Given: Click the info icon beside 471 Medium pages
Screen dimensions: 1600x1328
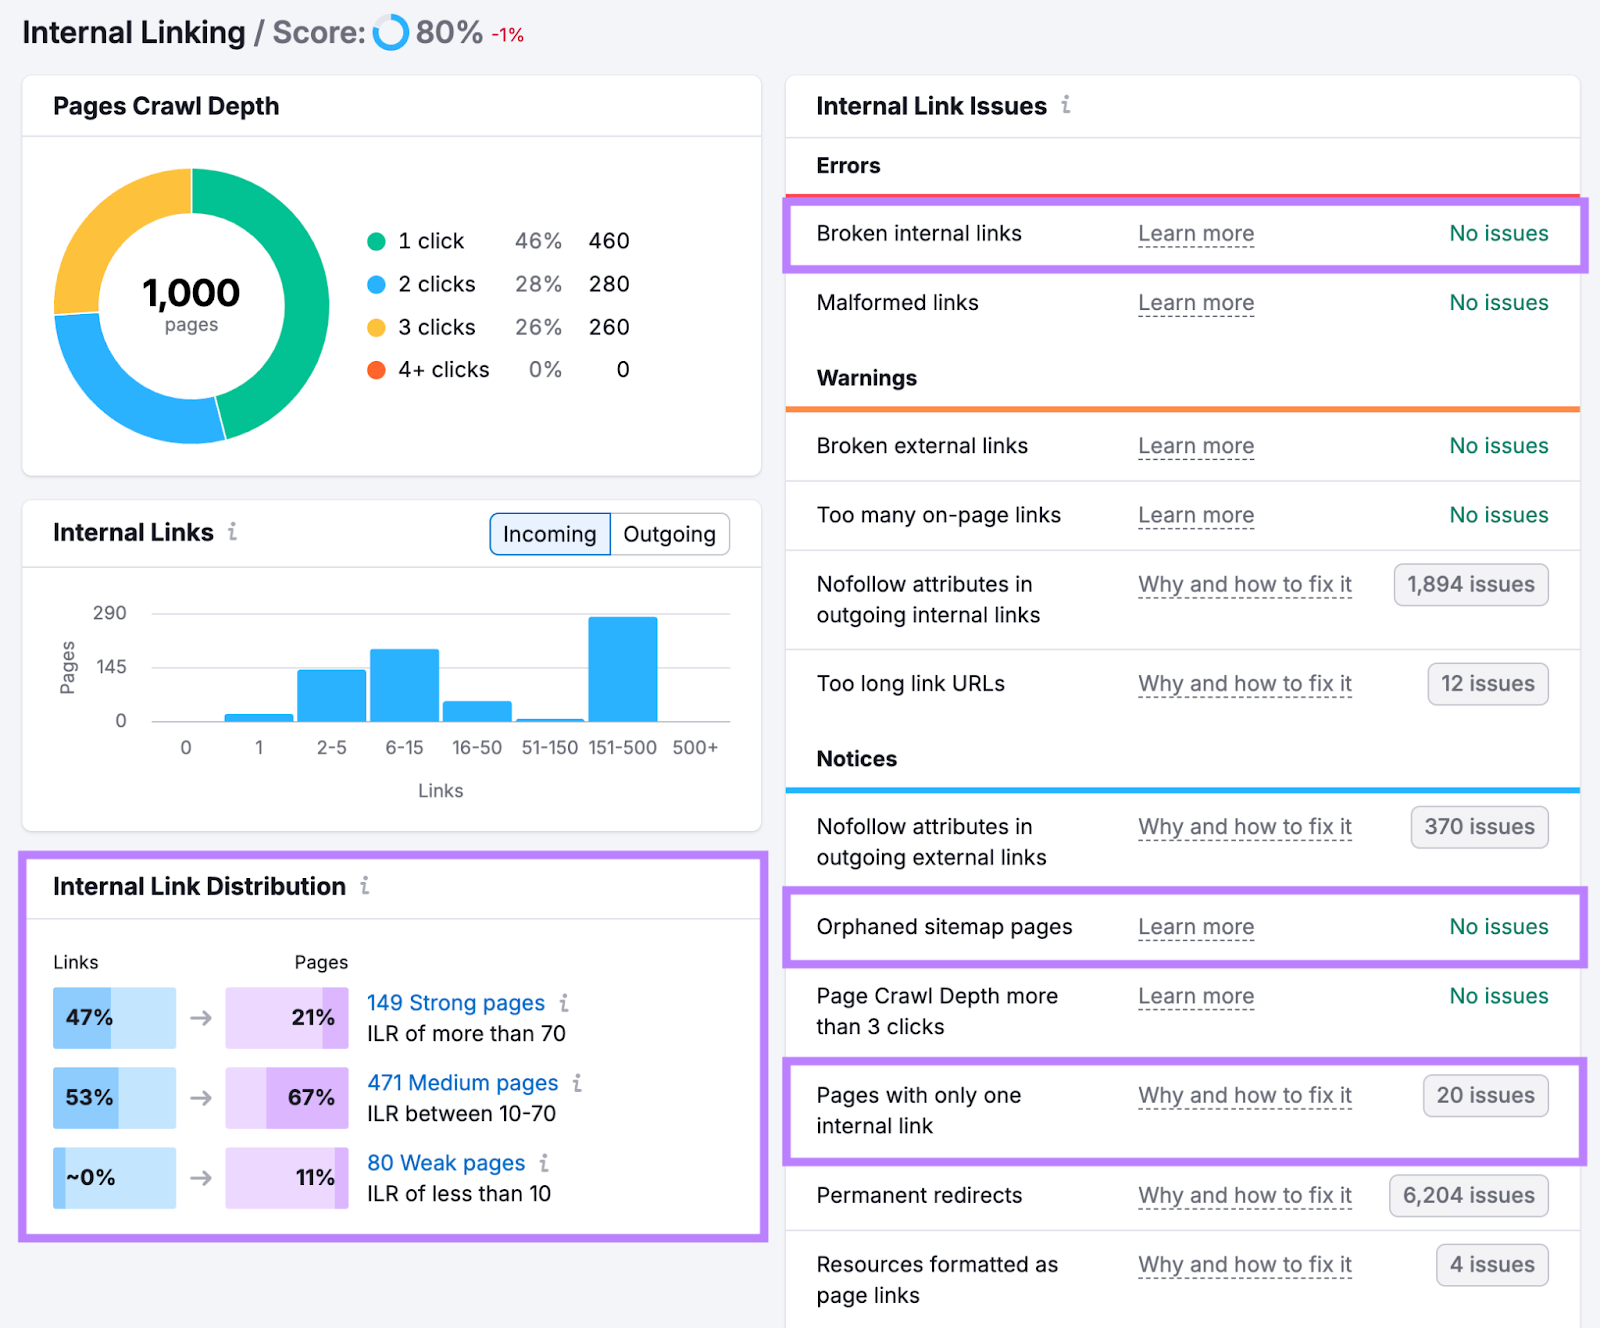Looking at the screenshot, I should 577,1083.
